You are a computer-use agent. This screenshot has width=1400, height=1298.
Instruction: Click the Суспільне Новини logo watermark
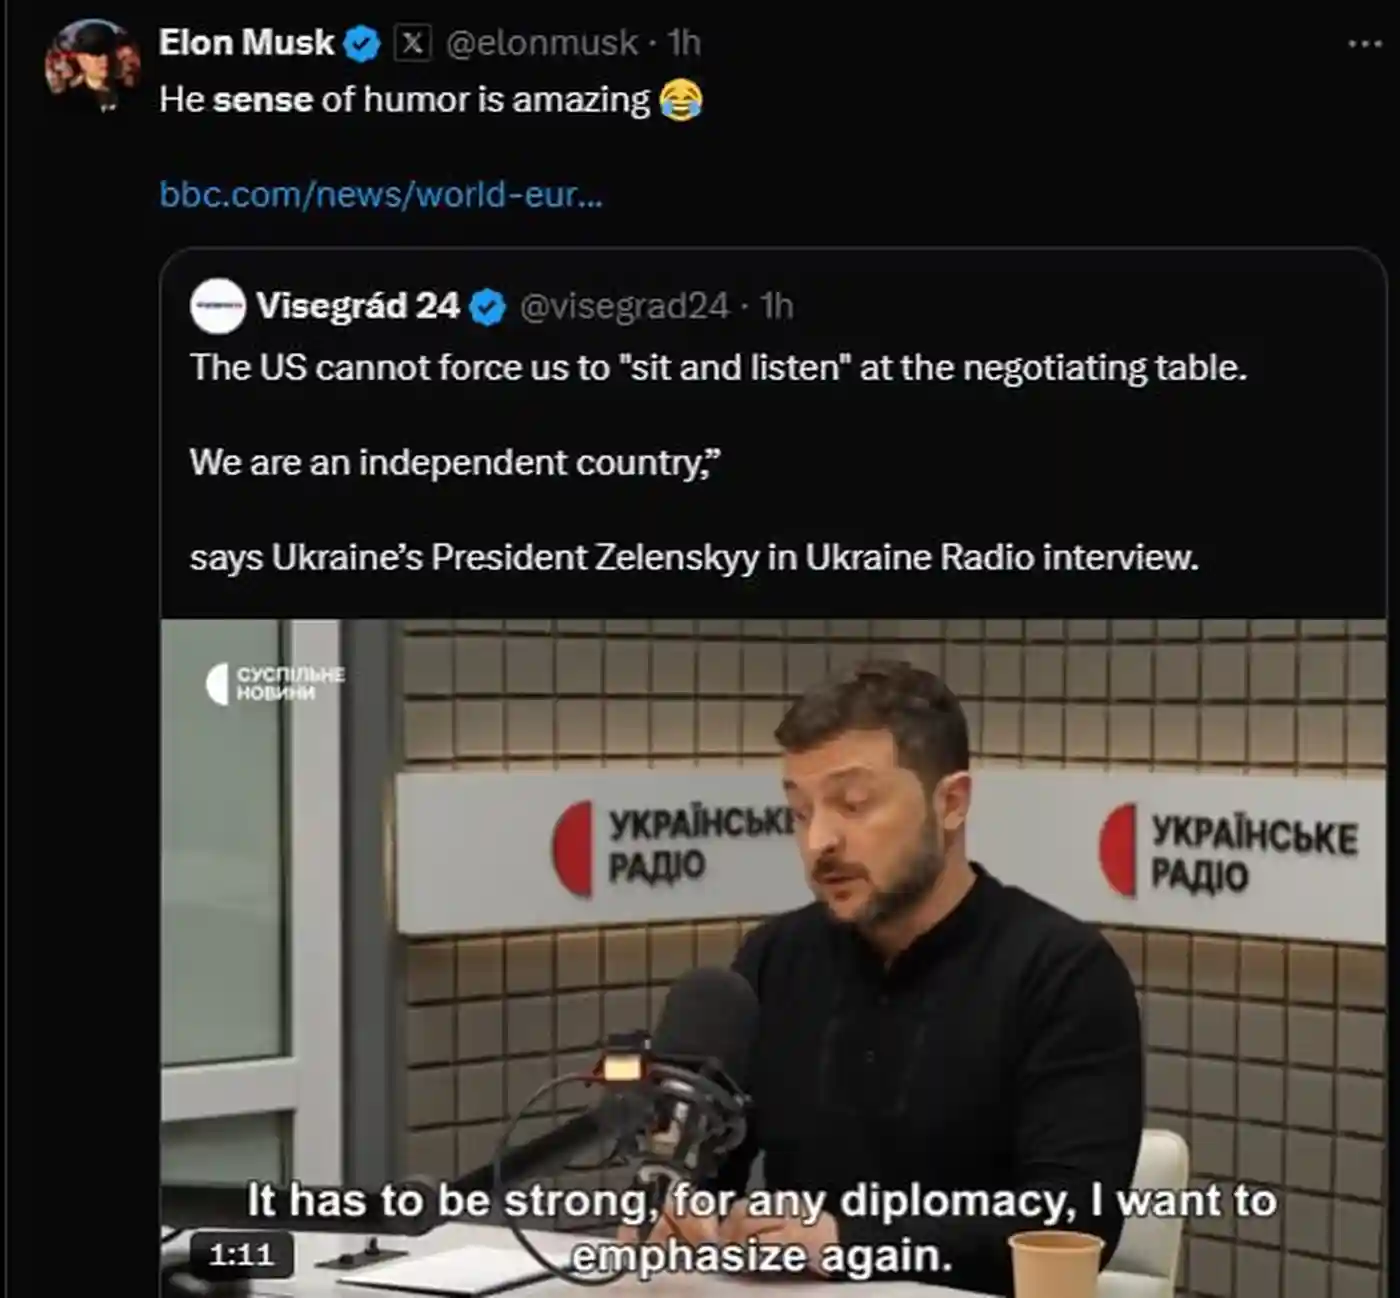coord(274,684)
